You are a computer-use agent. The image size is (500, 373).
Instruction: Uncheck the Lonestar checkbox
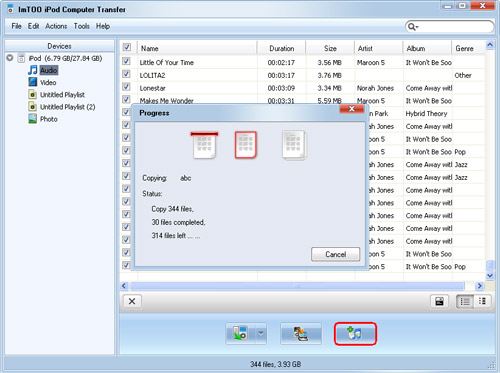[126, 87]
